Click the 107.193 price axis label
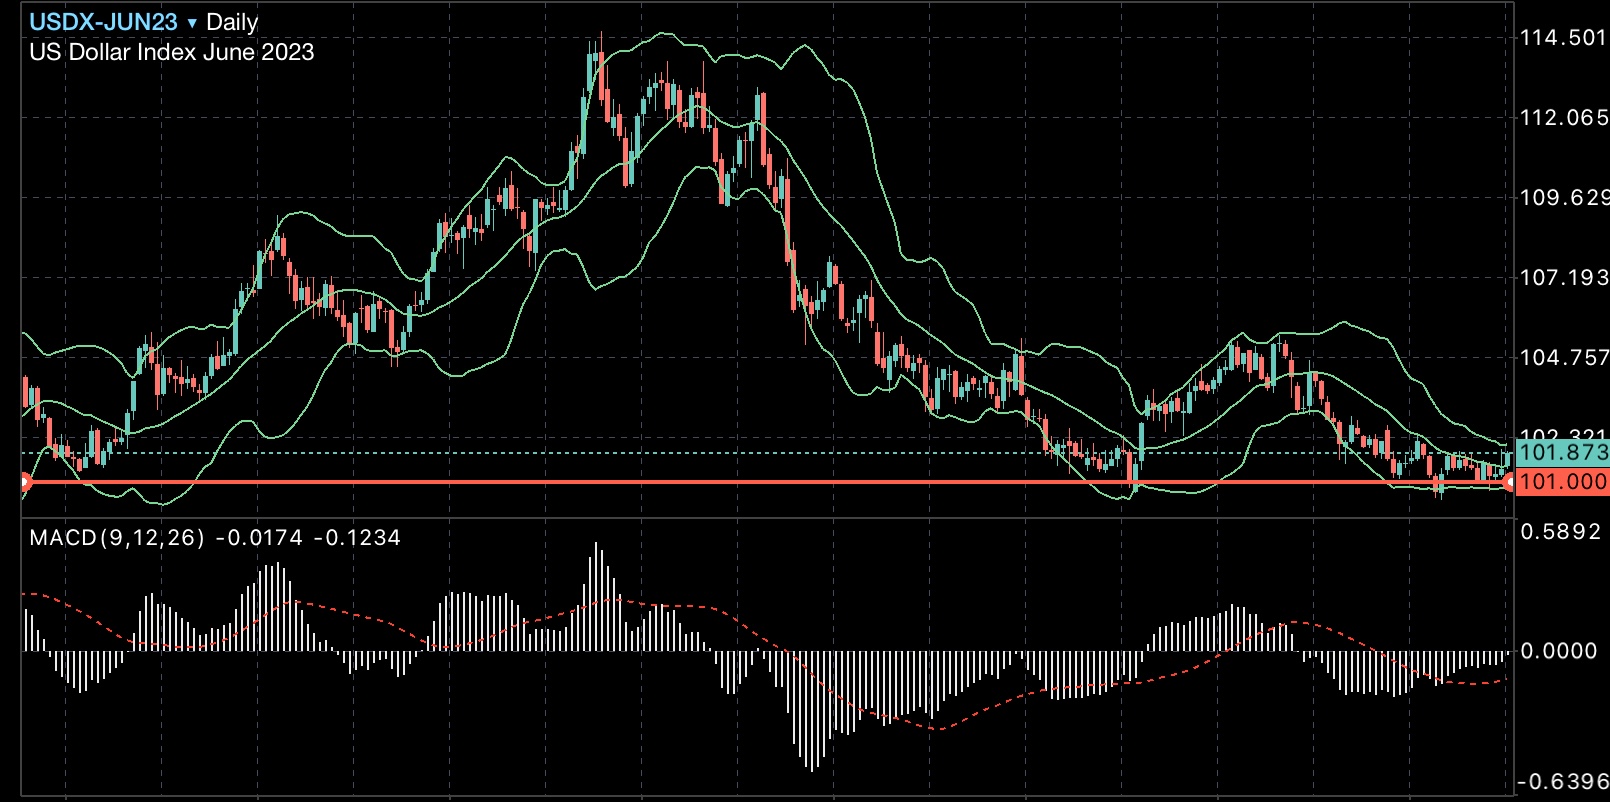Image resolution: width=1610 pixels, height=802 pixels. click(x=1563, y=278)
